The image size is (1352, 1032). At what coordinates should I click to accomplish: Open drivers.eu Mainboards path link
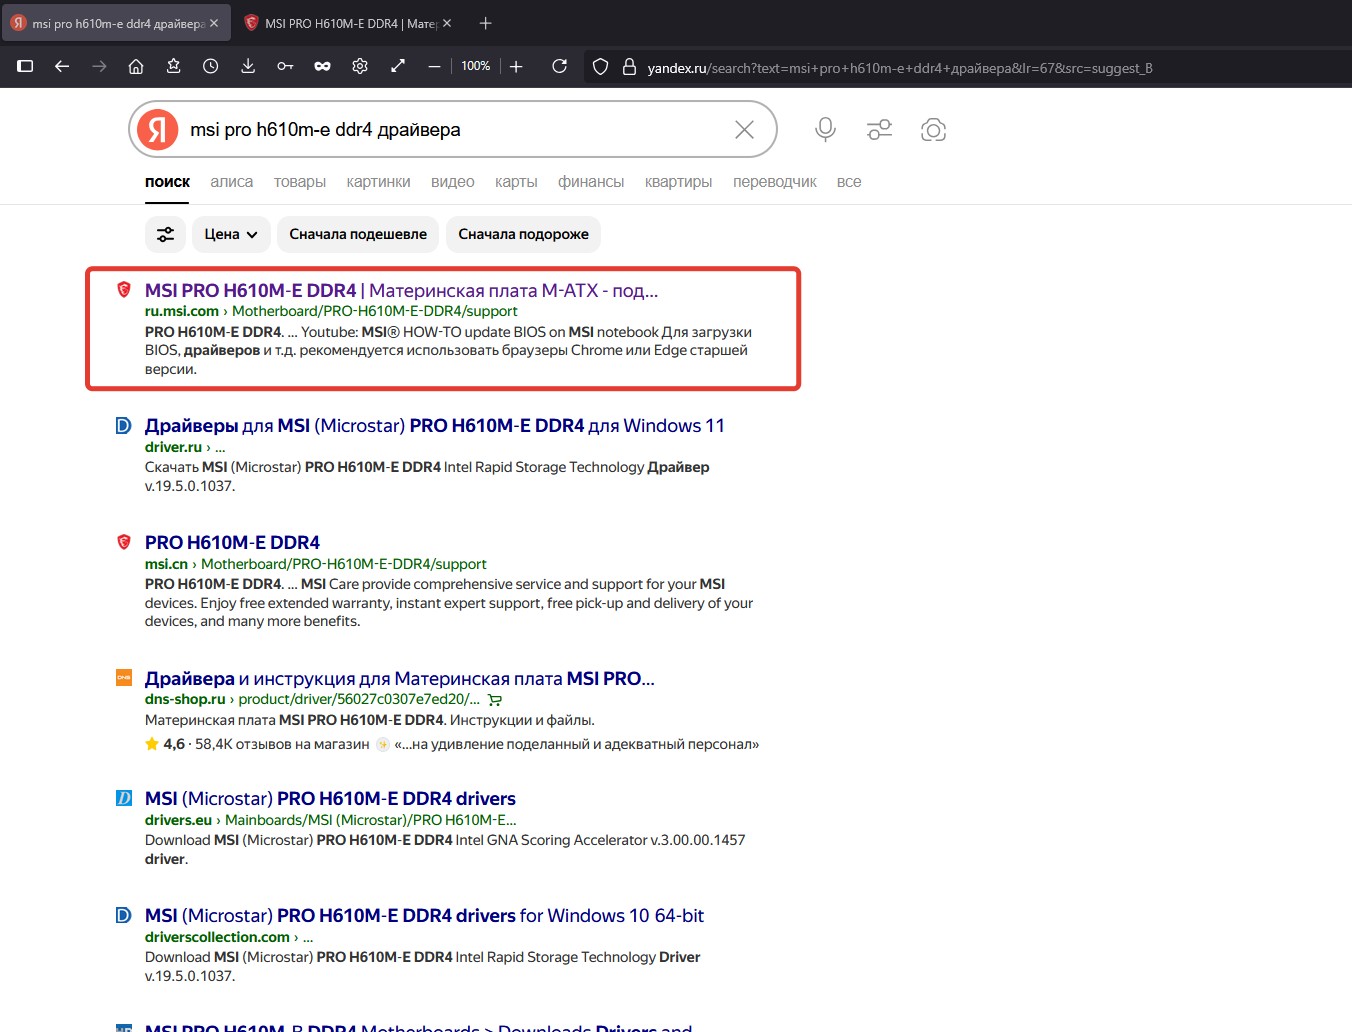tap(331, 820)
